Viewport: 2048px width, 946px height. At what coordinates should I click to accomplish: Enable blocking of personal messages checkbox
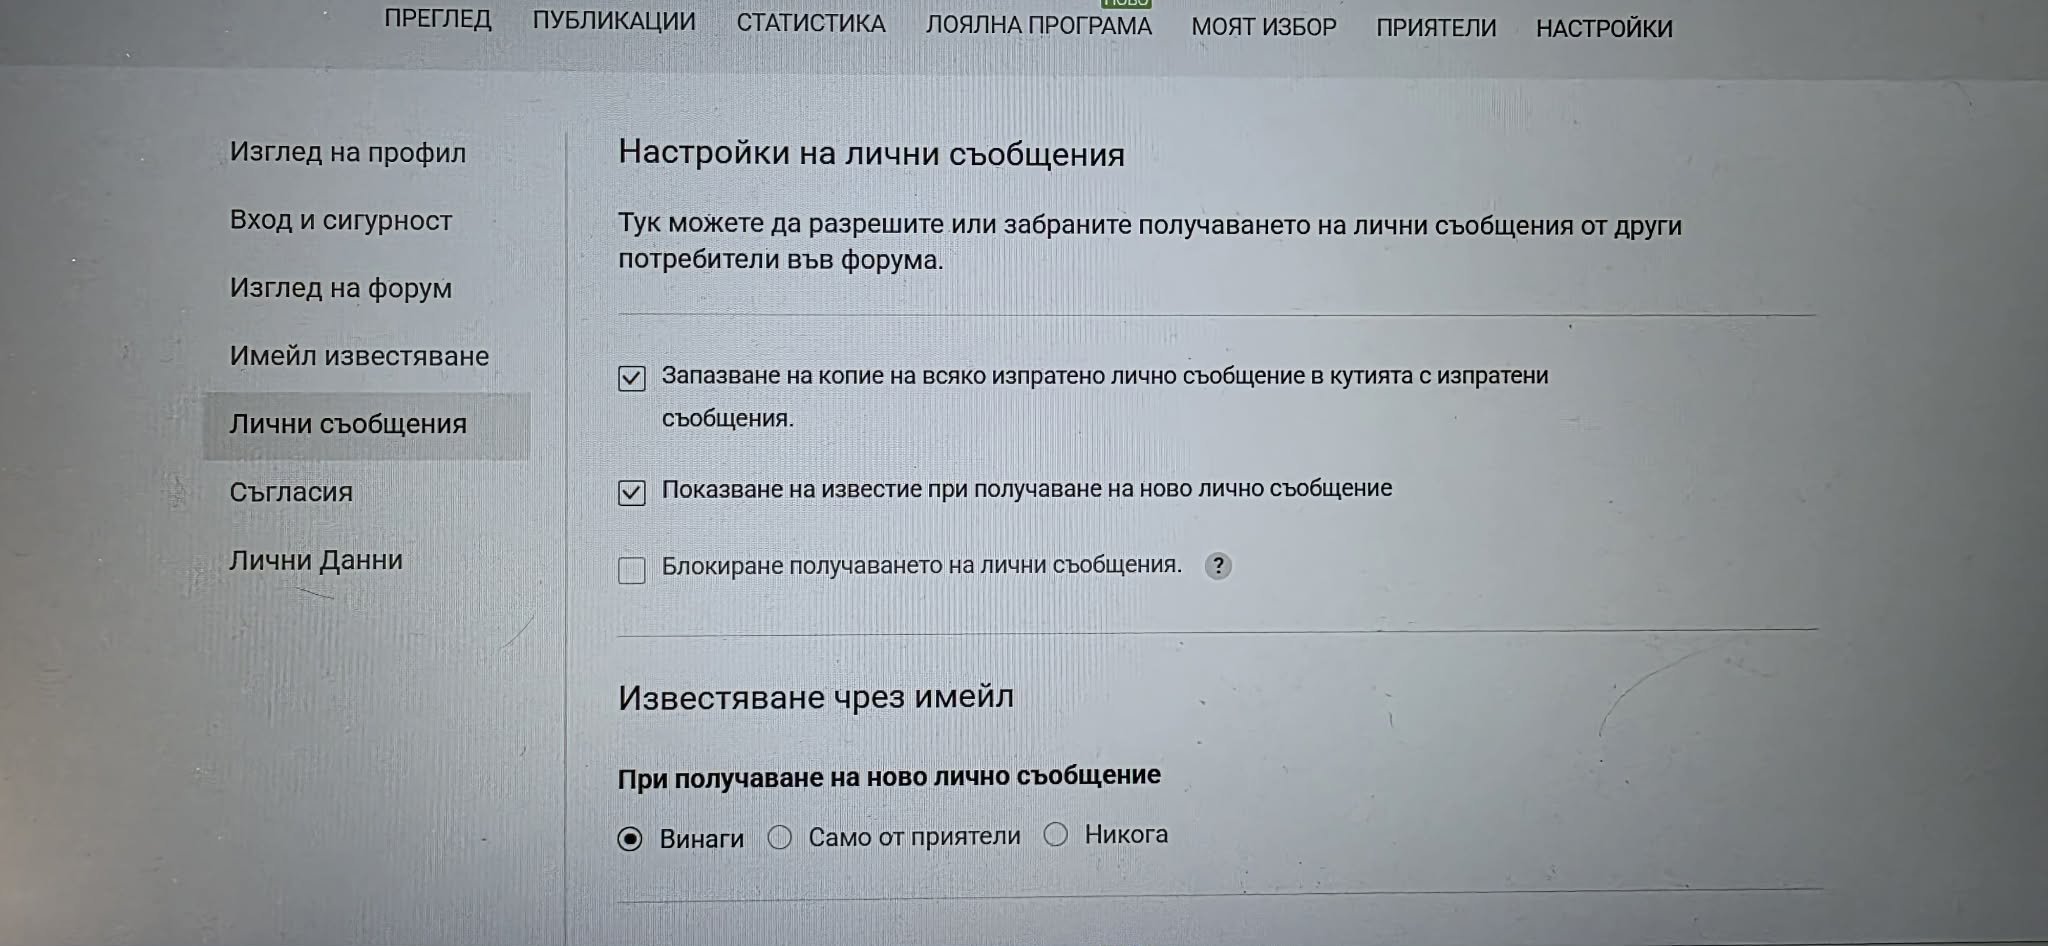coord(632,570)
